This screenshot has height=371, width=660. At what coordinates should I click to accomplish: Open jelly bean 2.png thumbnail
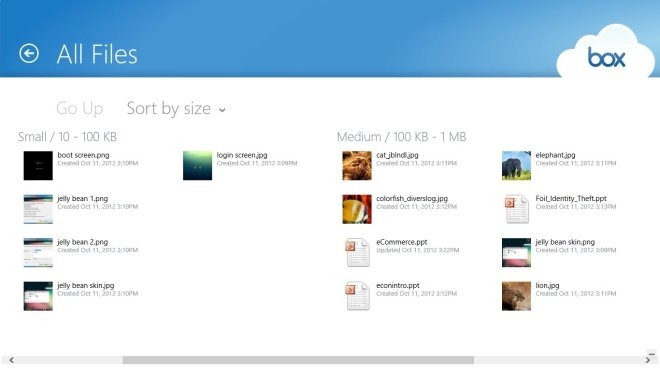point(38,253)
